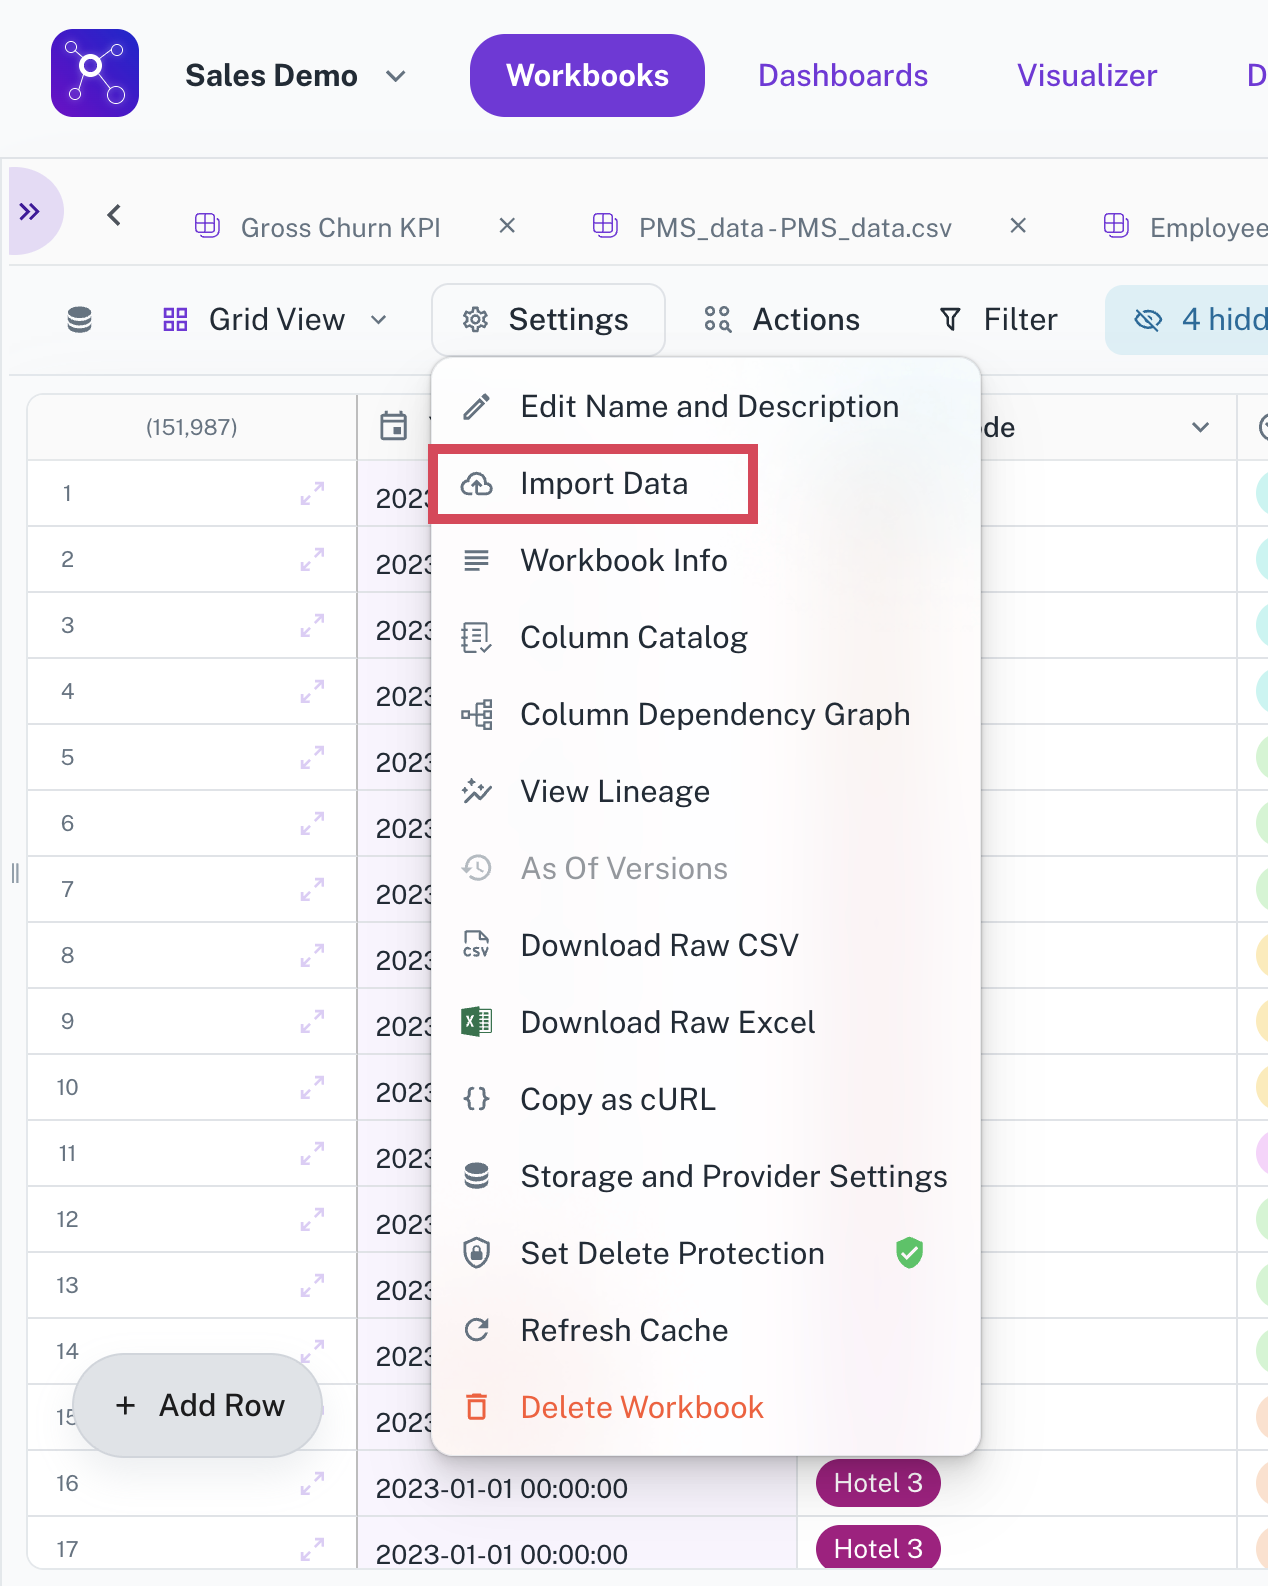Click the Hotel 3 tag in row 17
The width and height of the screenshot is (1268, 1586).
point(878,1548)
